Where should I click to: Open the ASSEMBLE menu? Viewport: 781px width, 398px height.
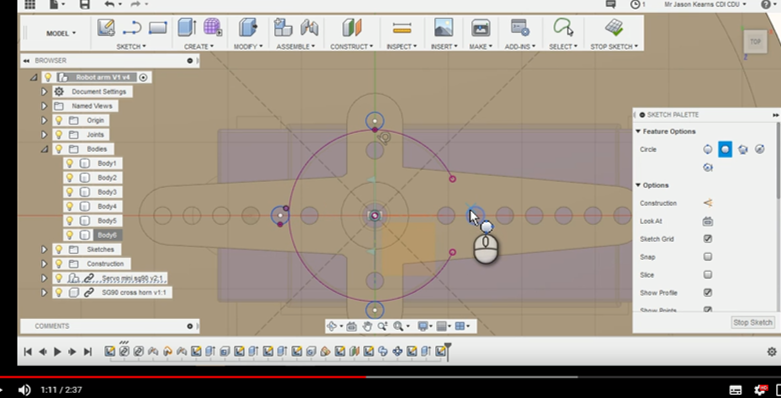(295, 46)
